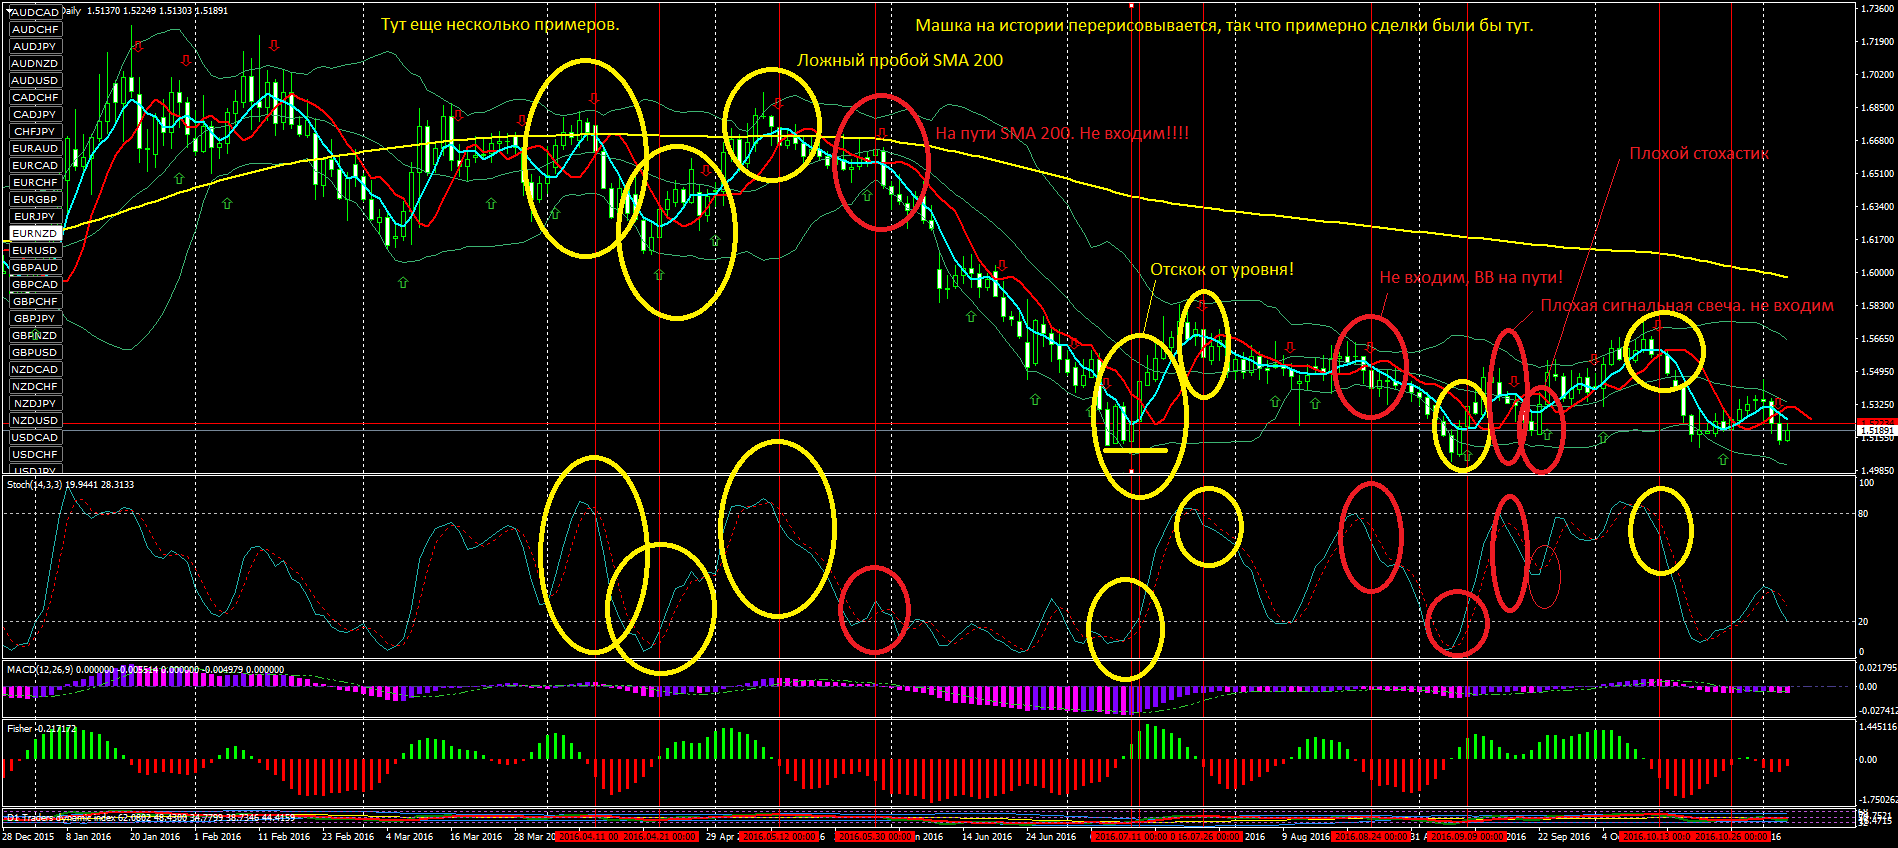Viewport: 1898px width, 848px height.
Task: Change symbol to GBPUSD
Action: 35,352
